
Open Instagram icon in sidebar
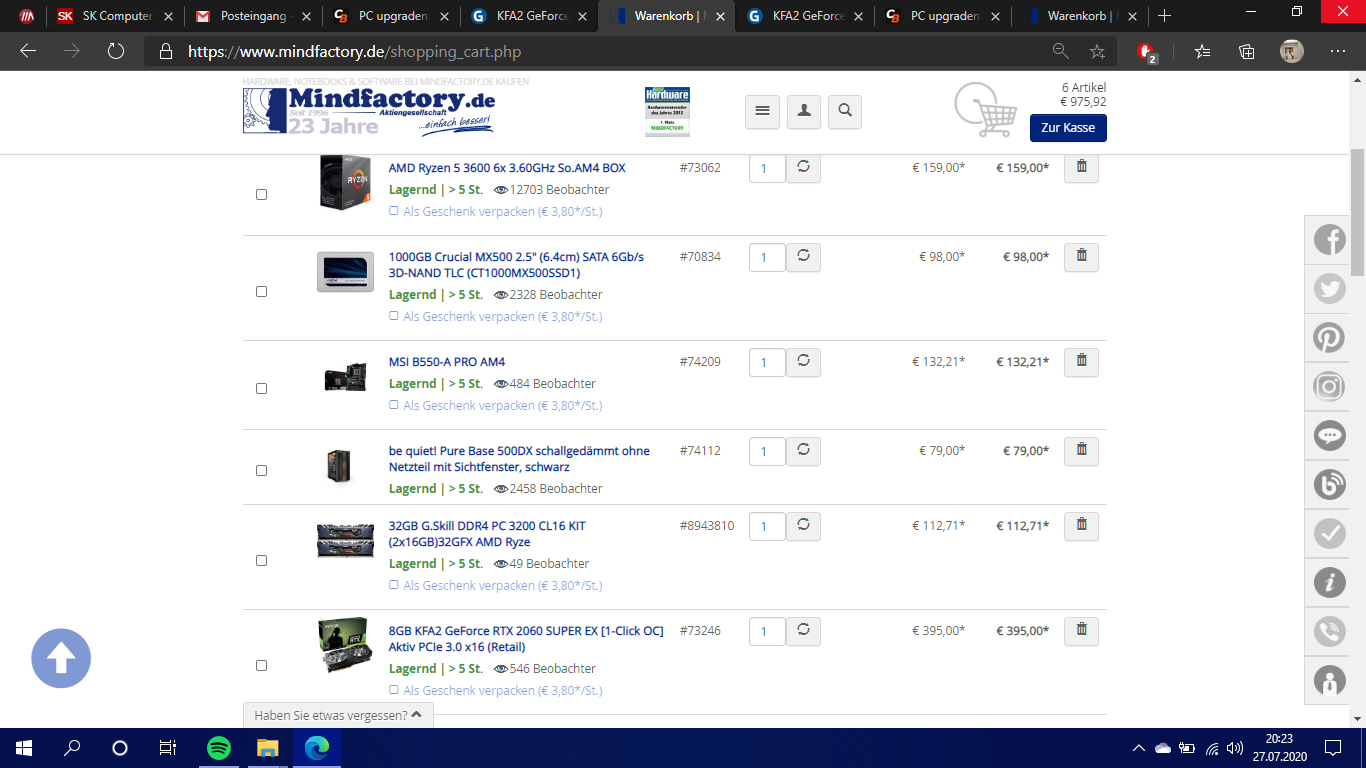(1329, 387)
